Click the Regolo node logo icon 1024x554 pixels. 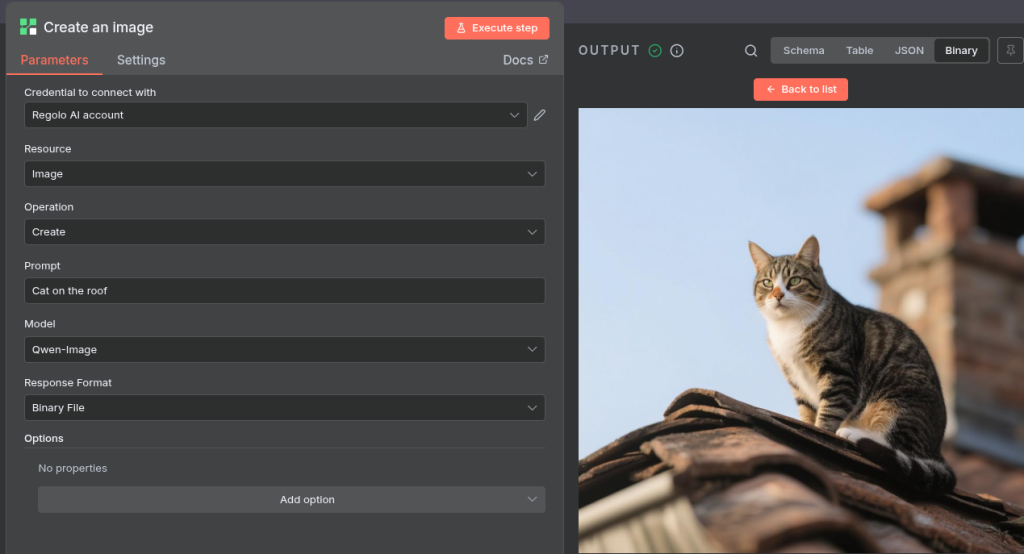[x=28, y=27]
